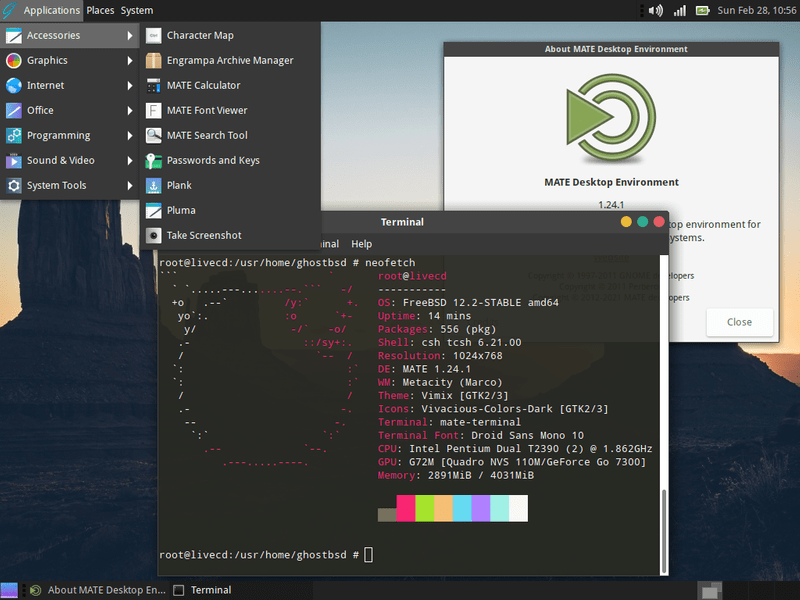Click the volume speaker icon in panel
This screenshot has width=800, height=600.
click(656, 10)
